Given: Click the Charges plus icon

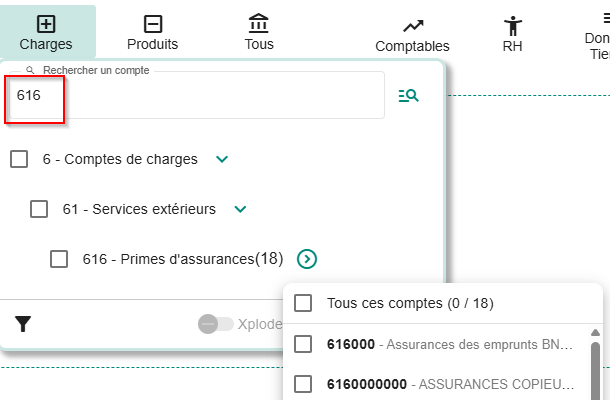Looking at the screenshot, I should [46, 24].
